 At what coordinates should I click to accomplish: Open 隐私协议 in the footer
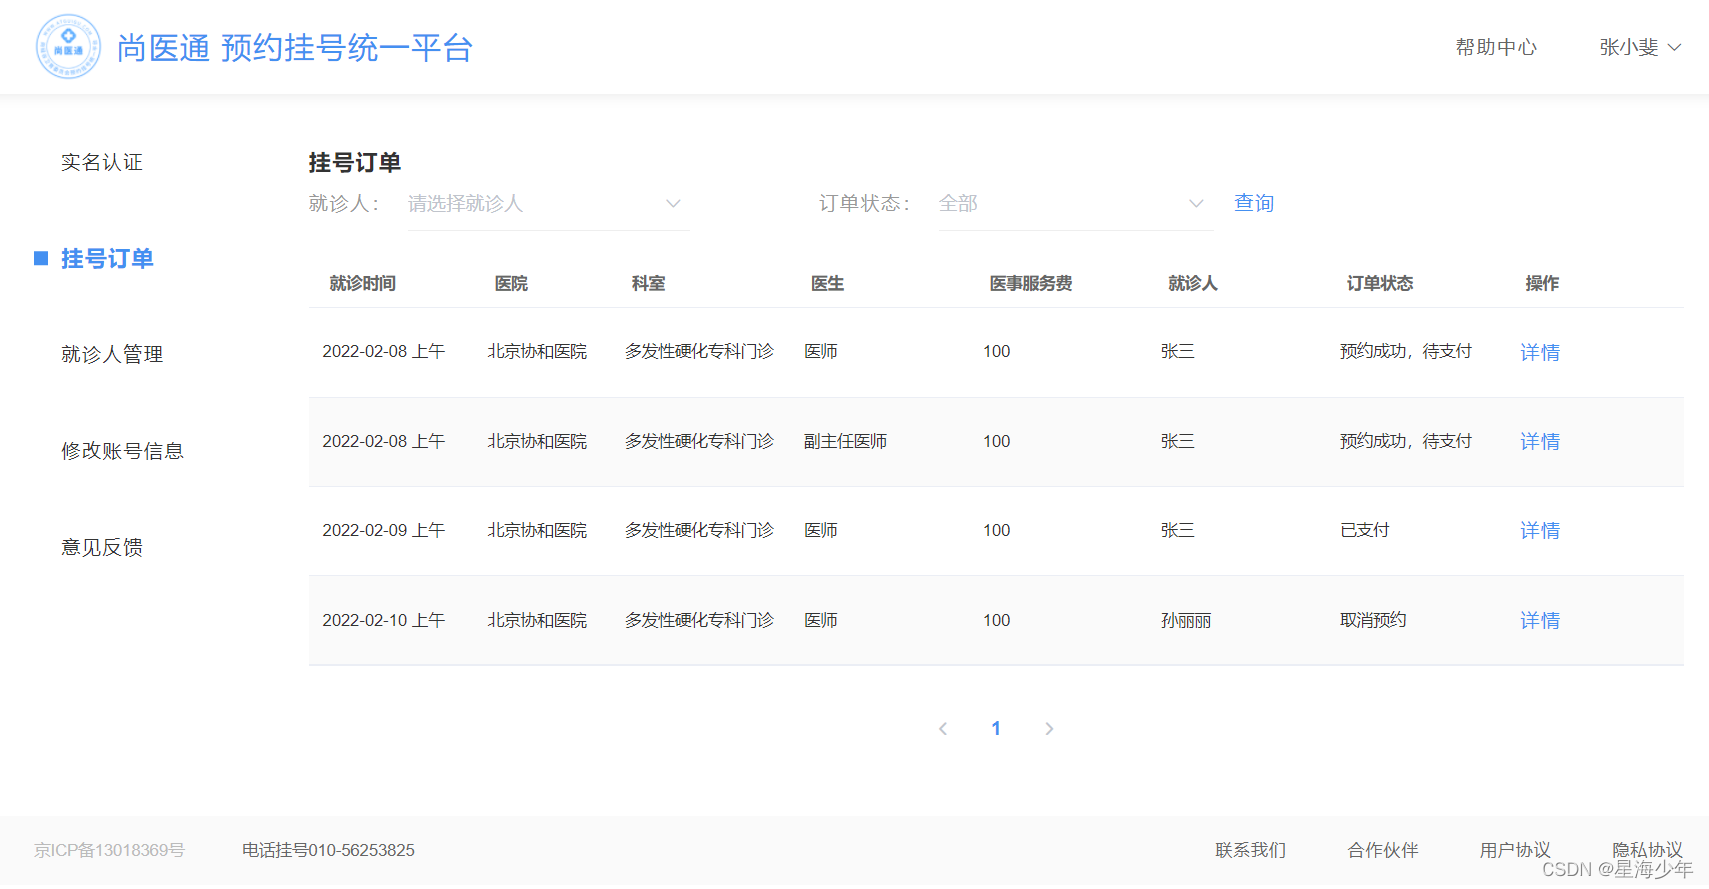click(1647, 849)
